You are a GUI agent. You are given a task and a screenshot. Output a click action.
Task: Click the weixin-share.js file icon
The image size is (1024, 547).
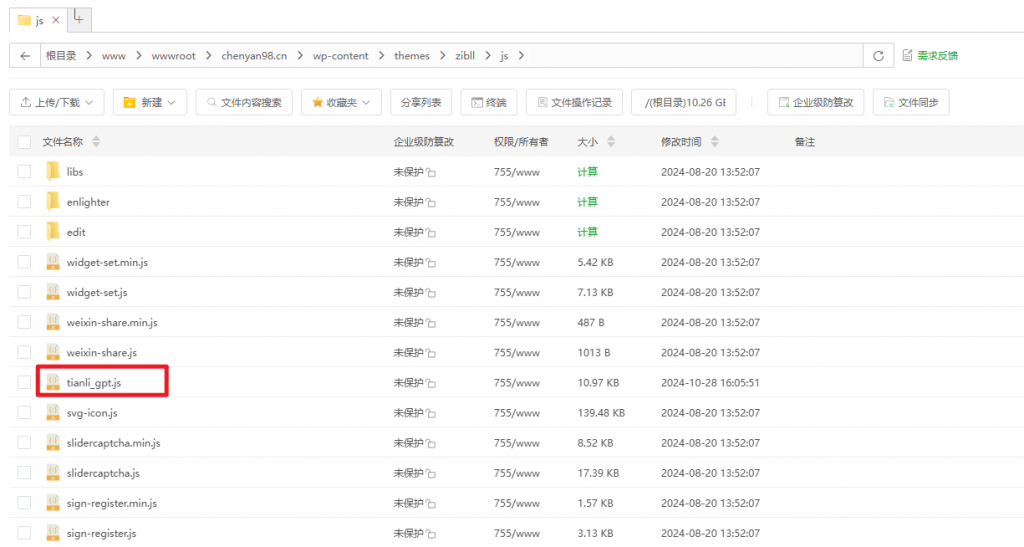coord(53,352)
